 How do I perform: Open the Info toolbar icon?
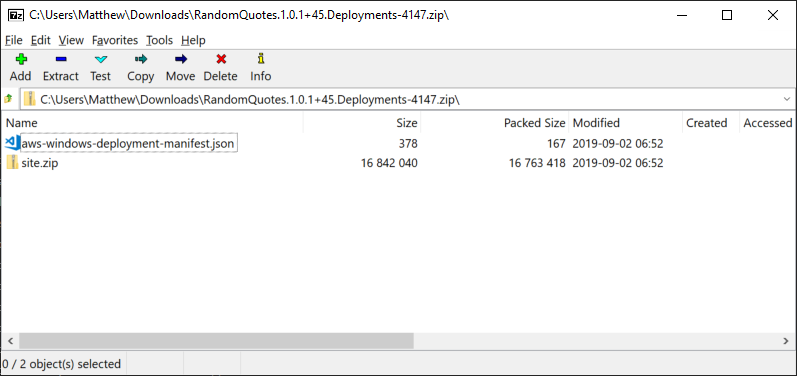click(261, 58)
